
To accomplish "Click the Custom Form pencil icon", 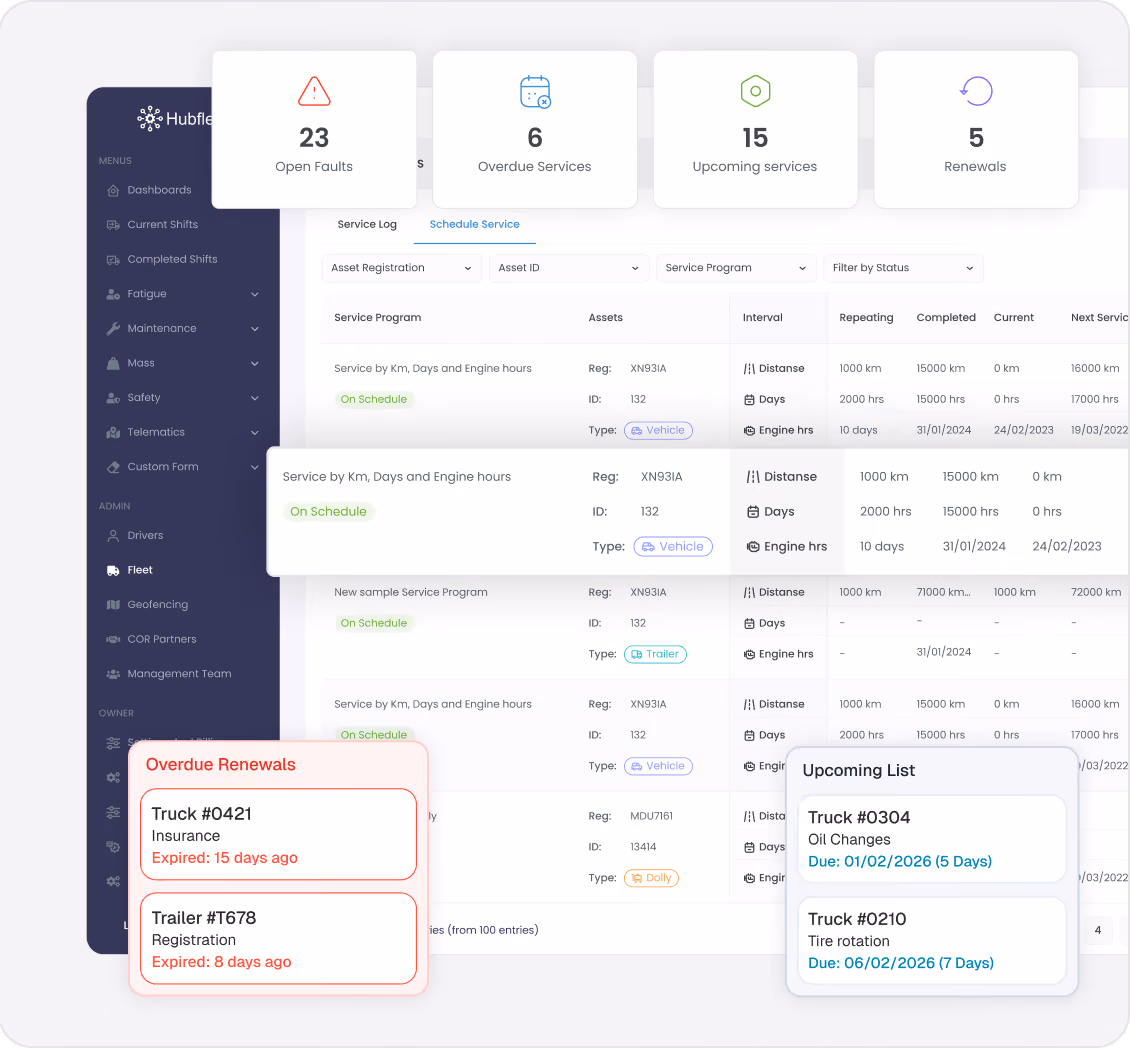I will (x=113, y=467).
